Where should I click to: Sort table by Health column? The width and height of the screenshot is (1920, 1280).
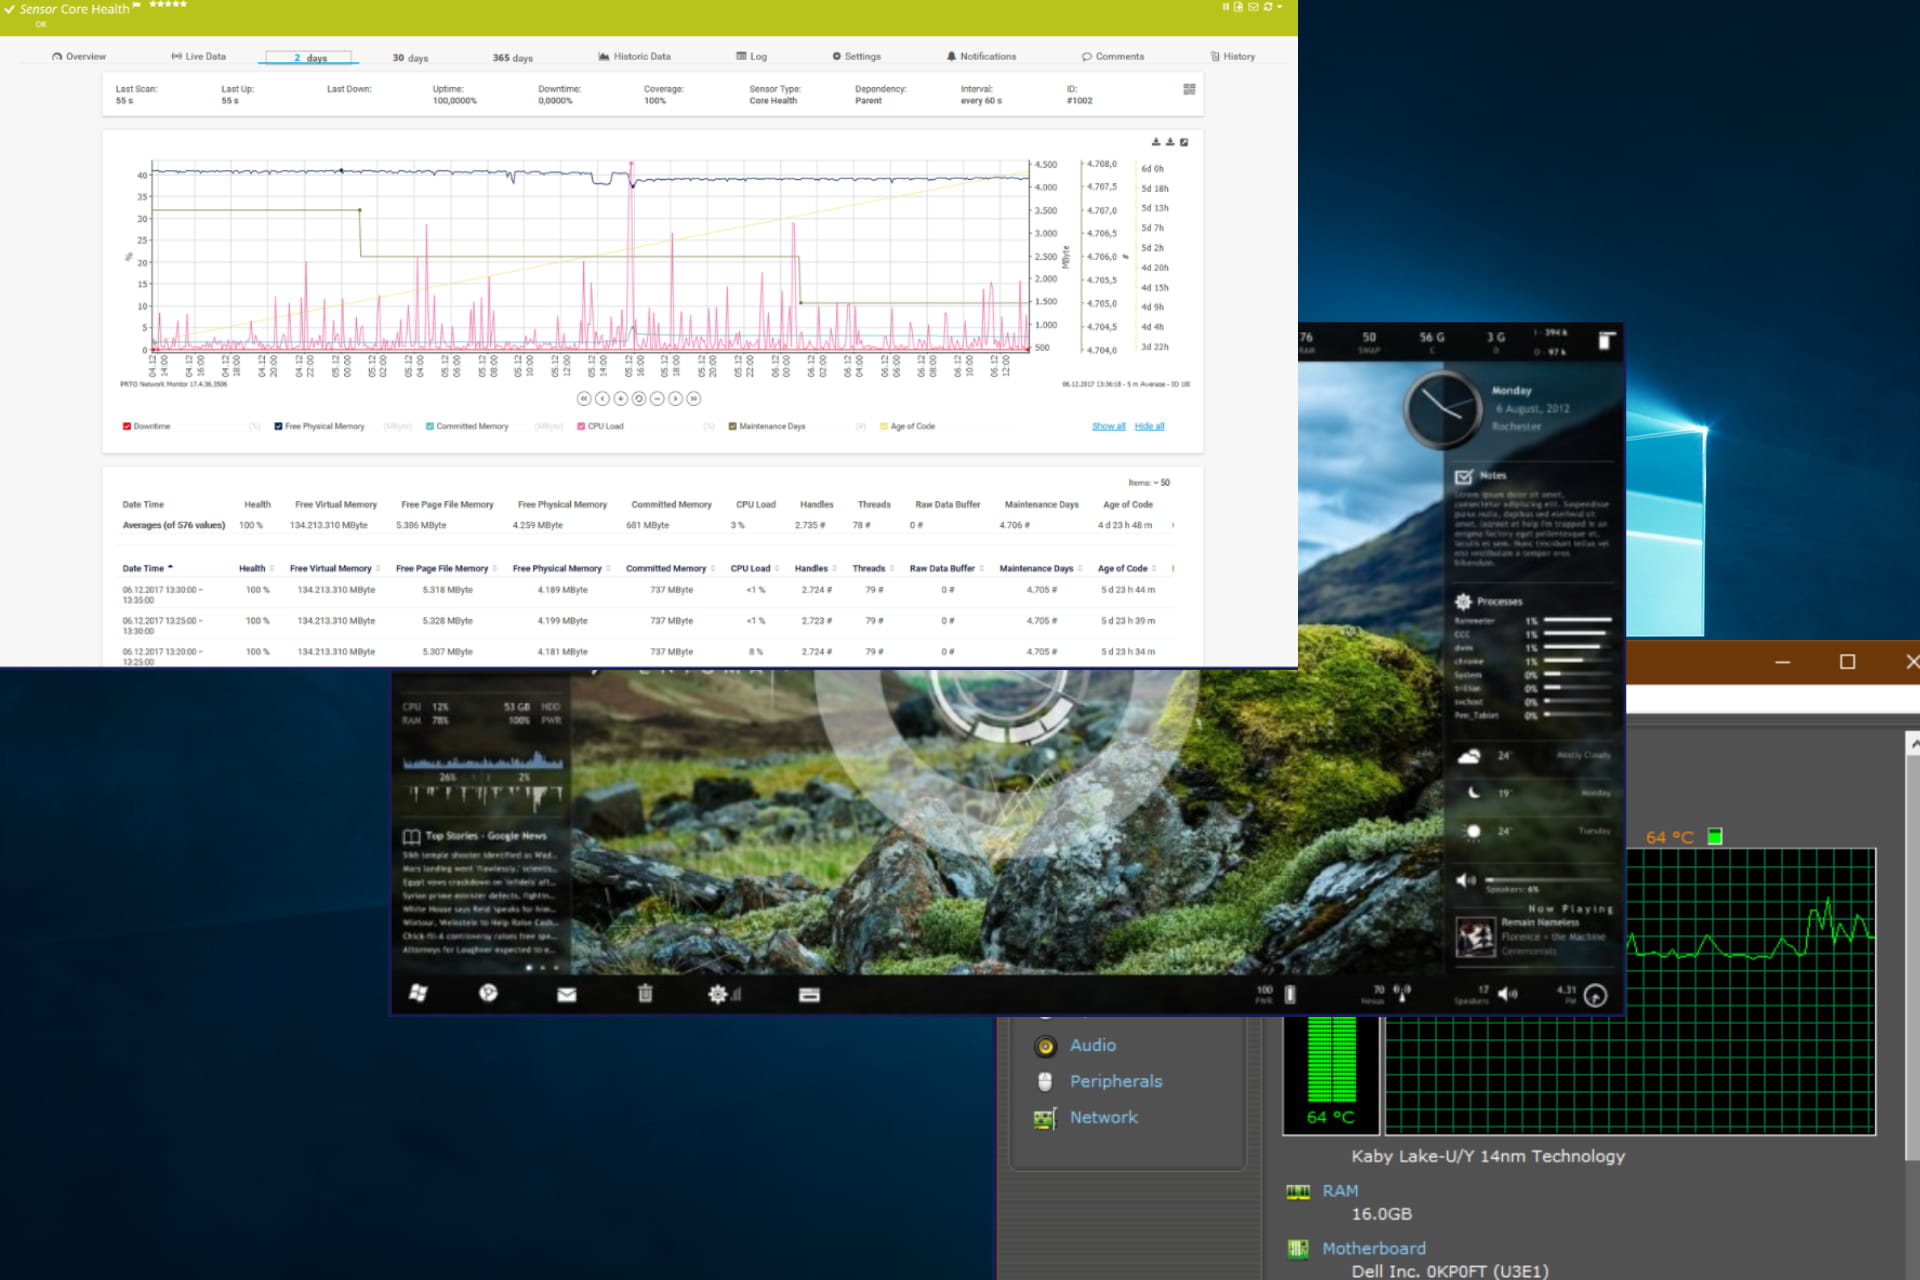(x=256, y=568)
